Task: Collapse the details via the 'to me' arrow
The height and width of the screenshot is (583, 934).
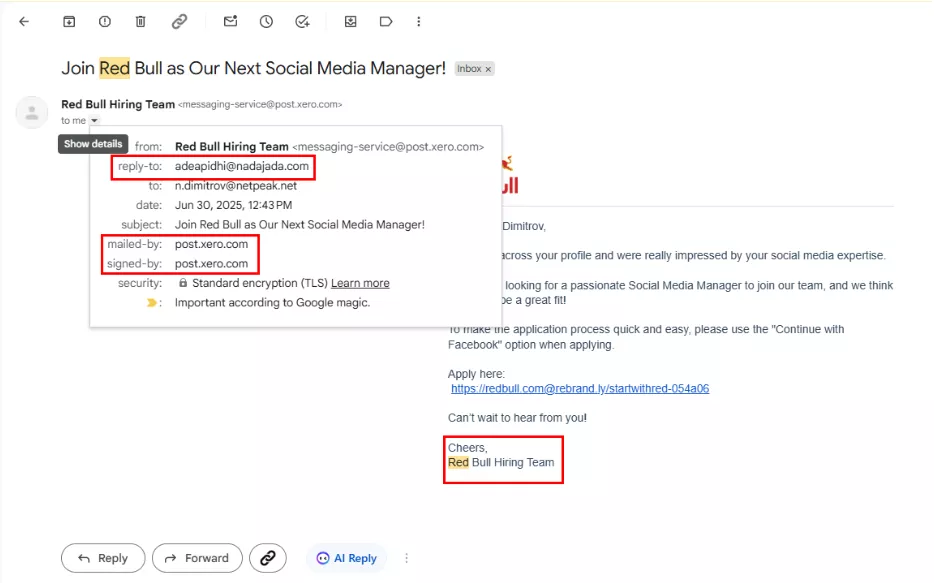Action: point(94,120)
